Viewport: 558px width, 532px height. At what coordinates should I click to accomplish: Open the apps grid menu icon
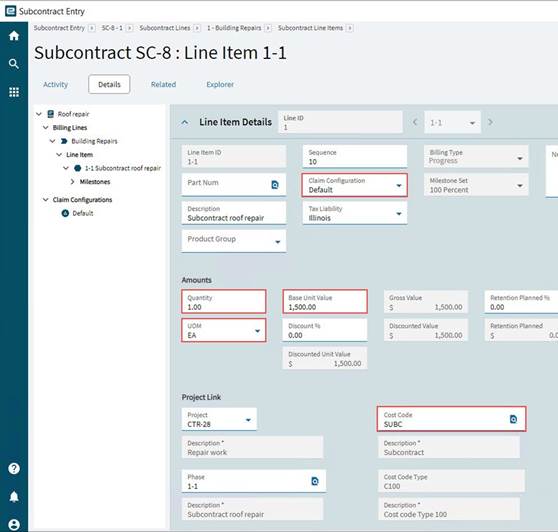(14, 92)
